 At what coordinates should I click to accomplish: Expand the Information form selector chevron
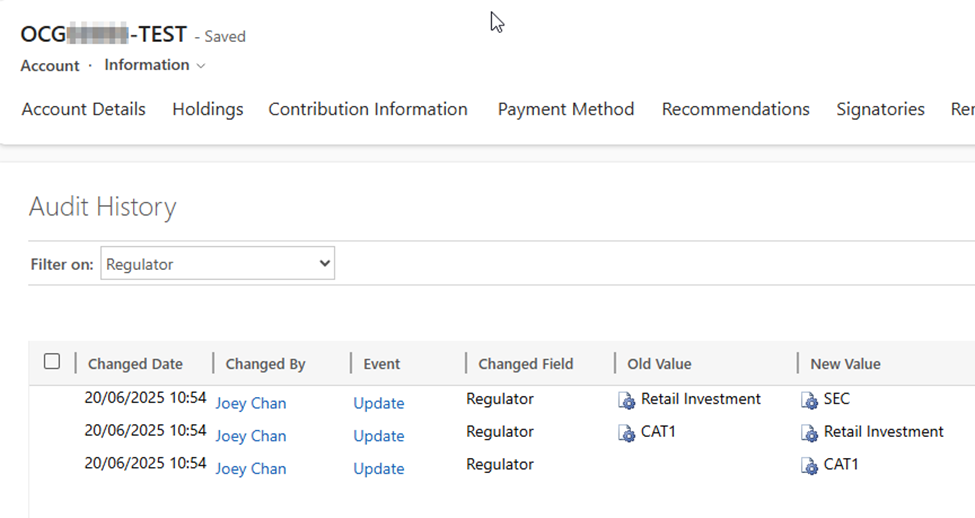coord(201,66)
